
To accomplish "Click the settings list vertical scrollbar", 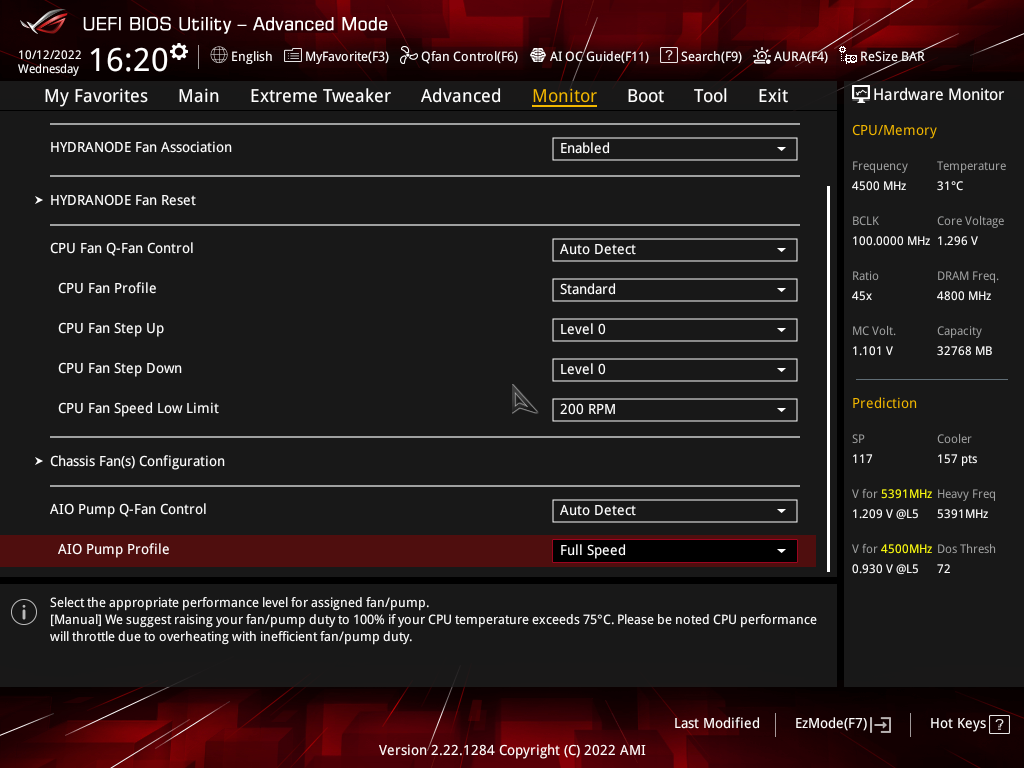I will (x=829, y=379).
